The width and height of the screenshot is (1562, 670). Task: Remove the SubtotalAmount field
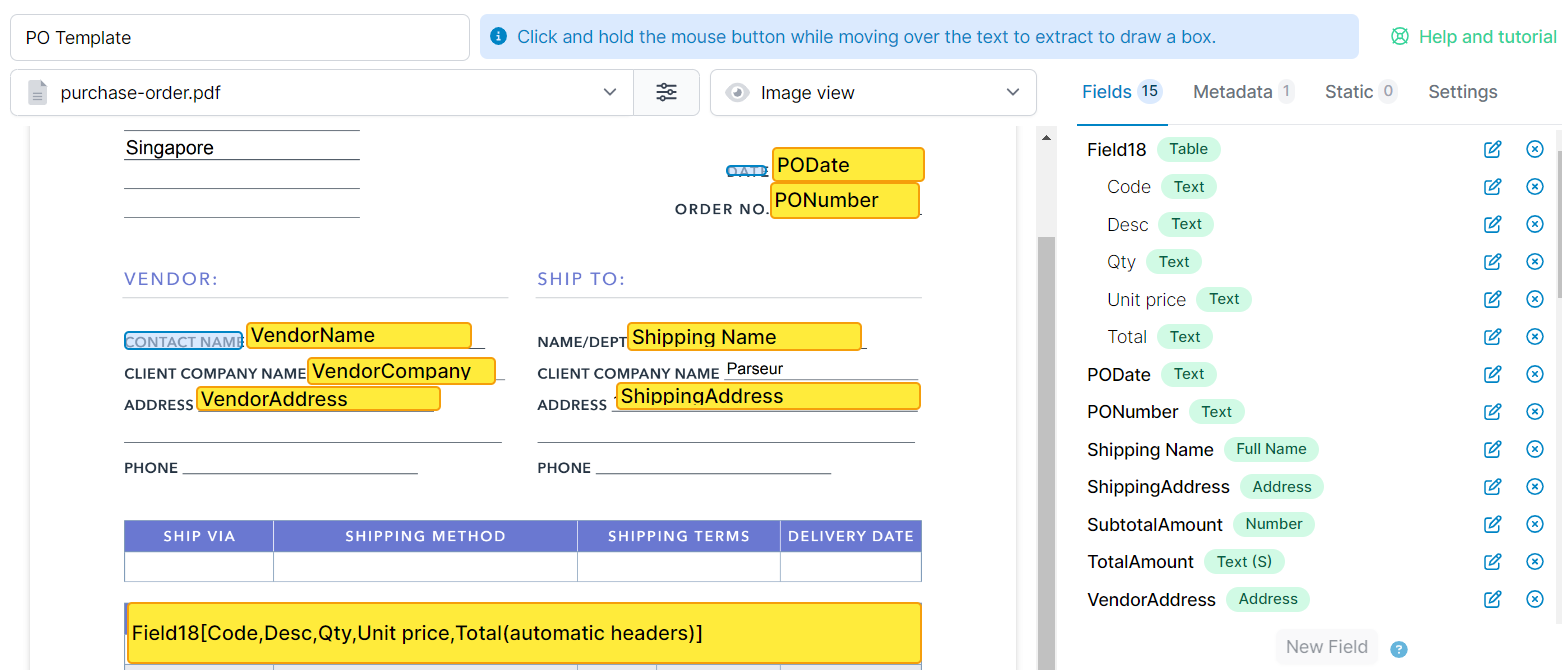(1535, 524)
